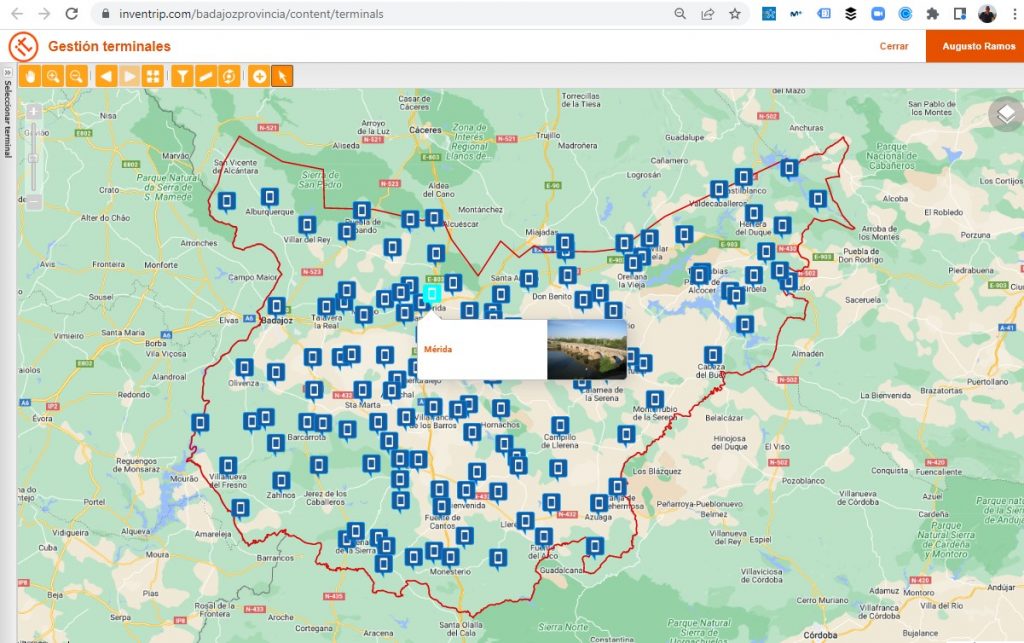Share this page from address bar
The height and width of the screenshot is (643, 1024).
click(707, 14)
